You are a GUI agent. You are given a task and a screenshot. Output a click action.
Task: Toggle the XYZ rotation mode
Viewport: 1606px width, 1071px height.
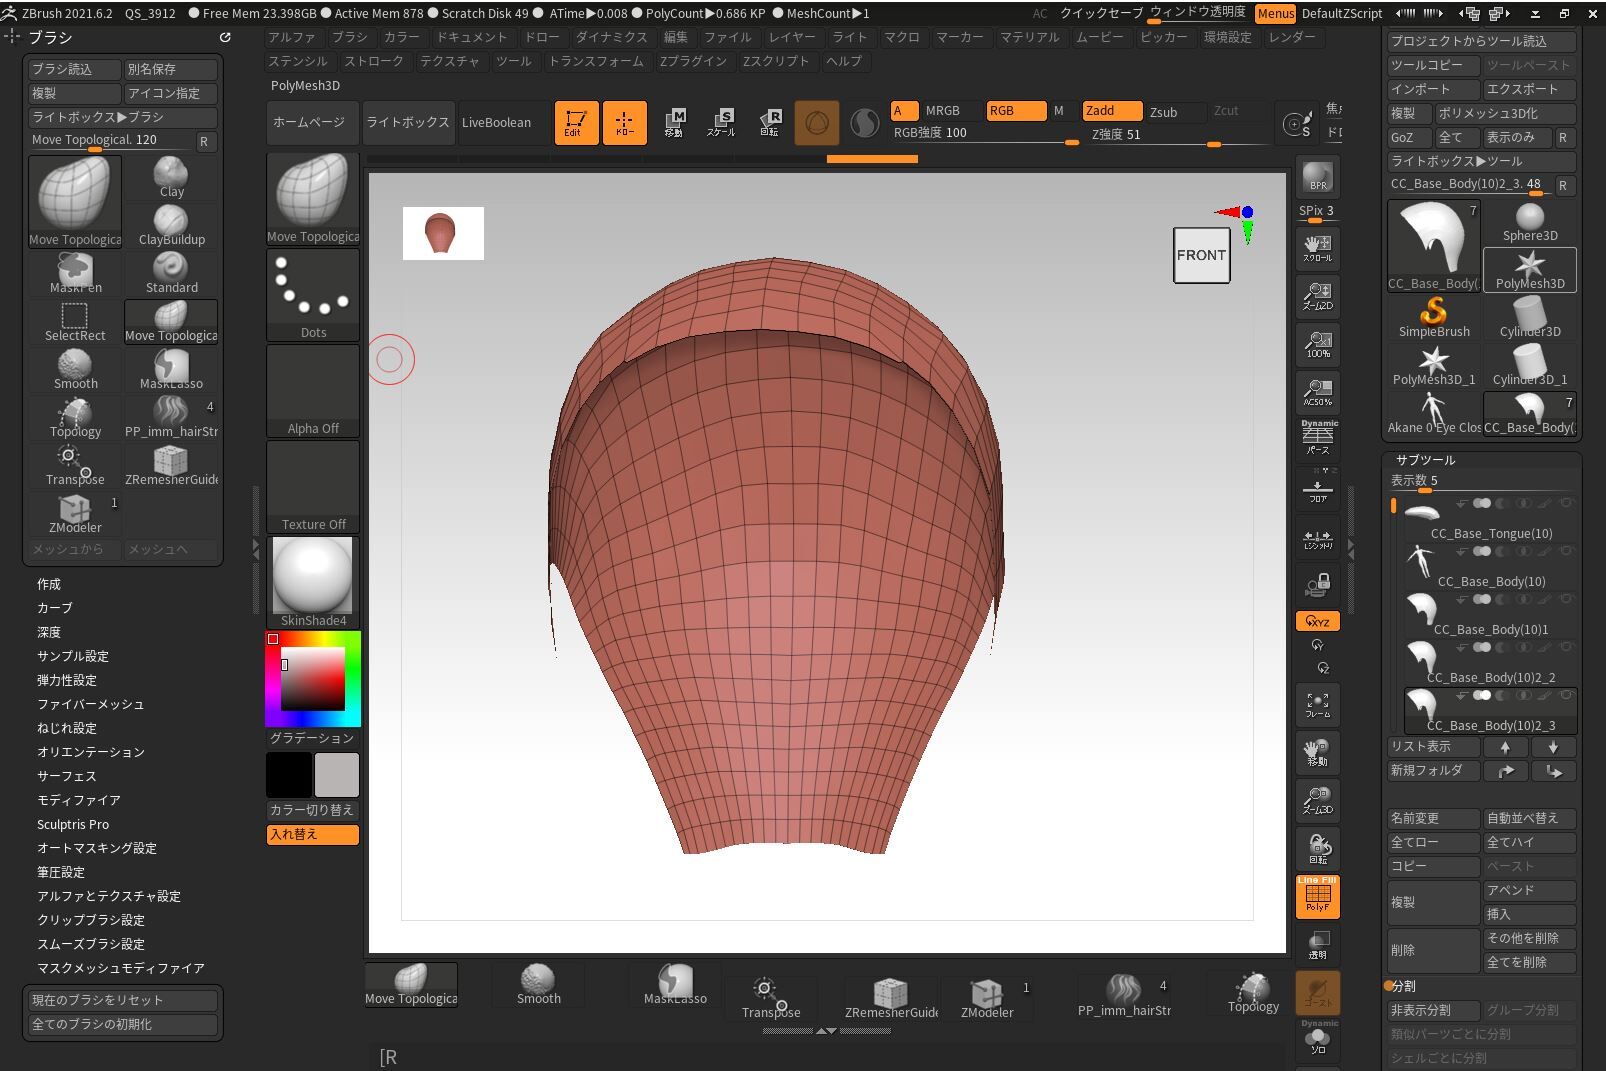[x=1317, y=621]
